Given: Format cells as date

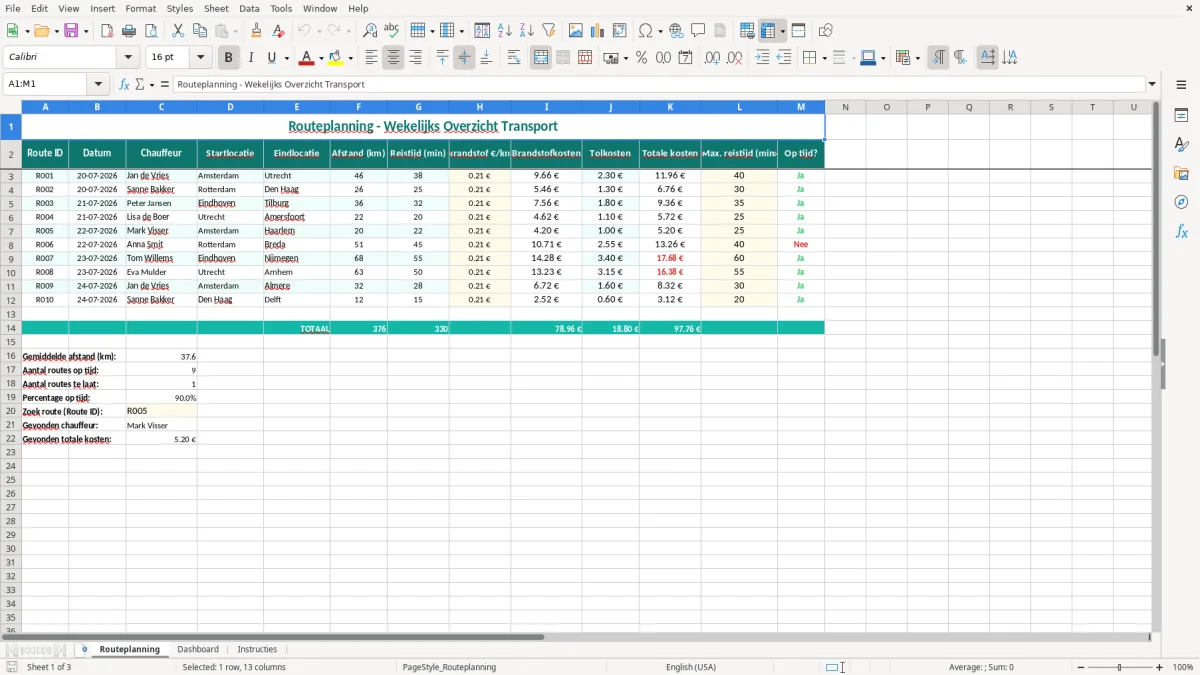Looking at the screenshot, I should coord(686,58).
